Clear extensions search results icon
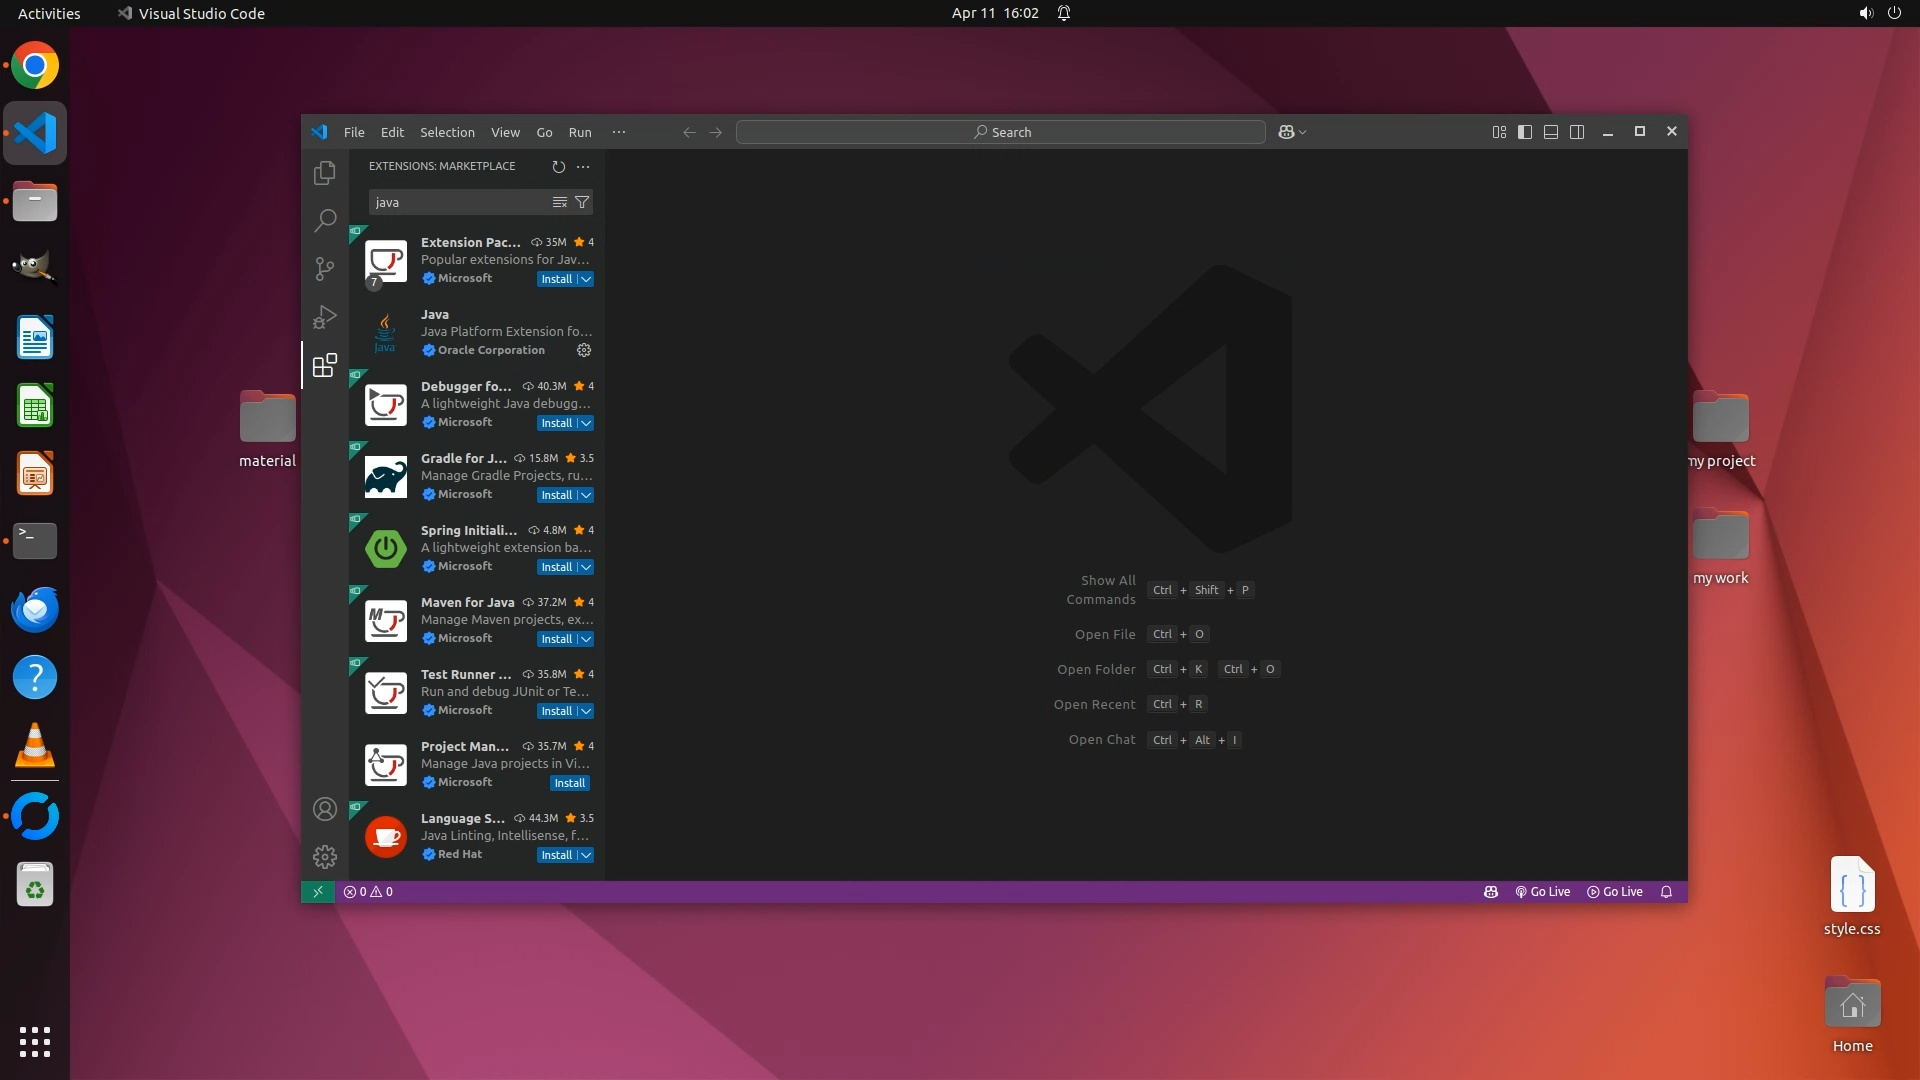This screenshot has width=1920, height=1080. (560, 202)
